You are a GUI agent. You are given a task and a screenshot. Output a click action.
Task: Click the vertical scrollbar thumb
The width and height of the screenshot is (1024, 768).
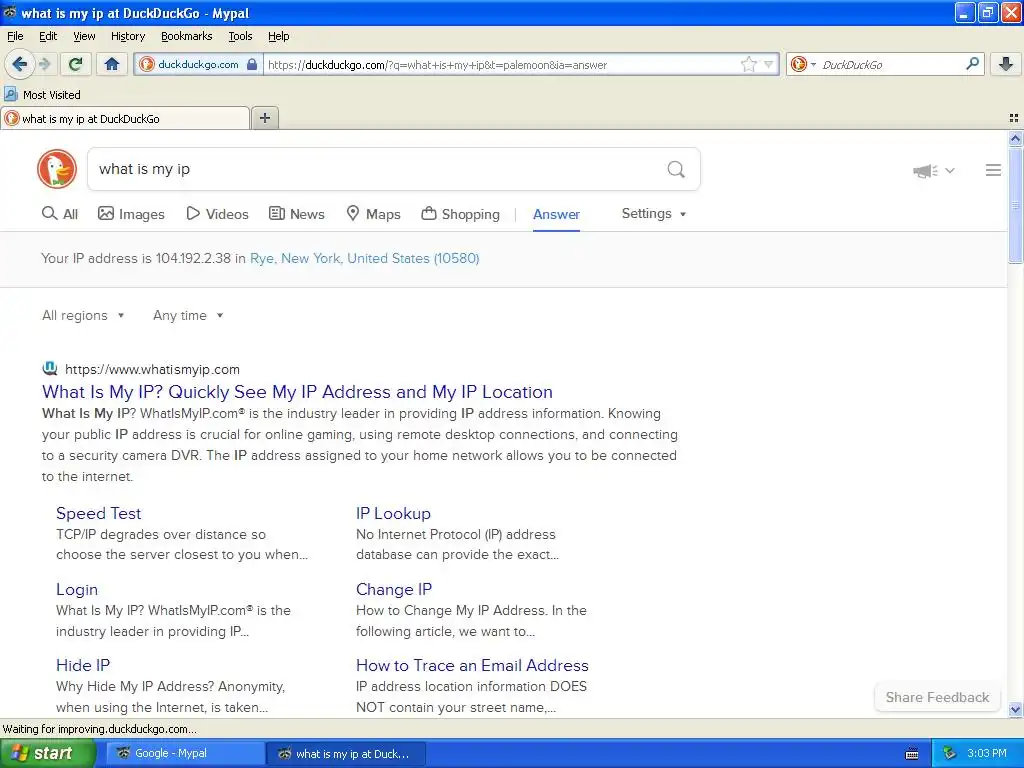pyautogui.click(x=1015, y=205)
